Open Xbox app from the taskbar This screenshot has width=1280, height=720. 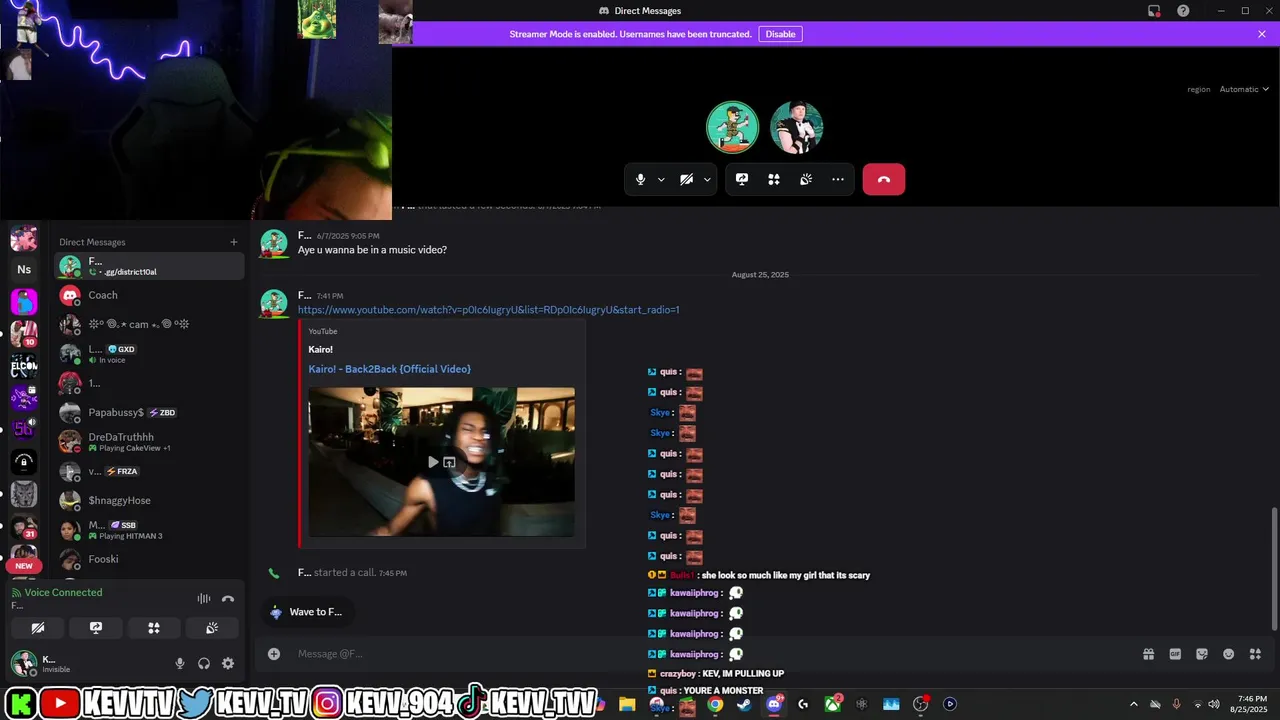coord(832,704)
